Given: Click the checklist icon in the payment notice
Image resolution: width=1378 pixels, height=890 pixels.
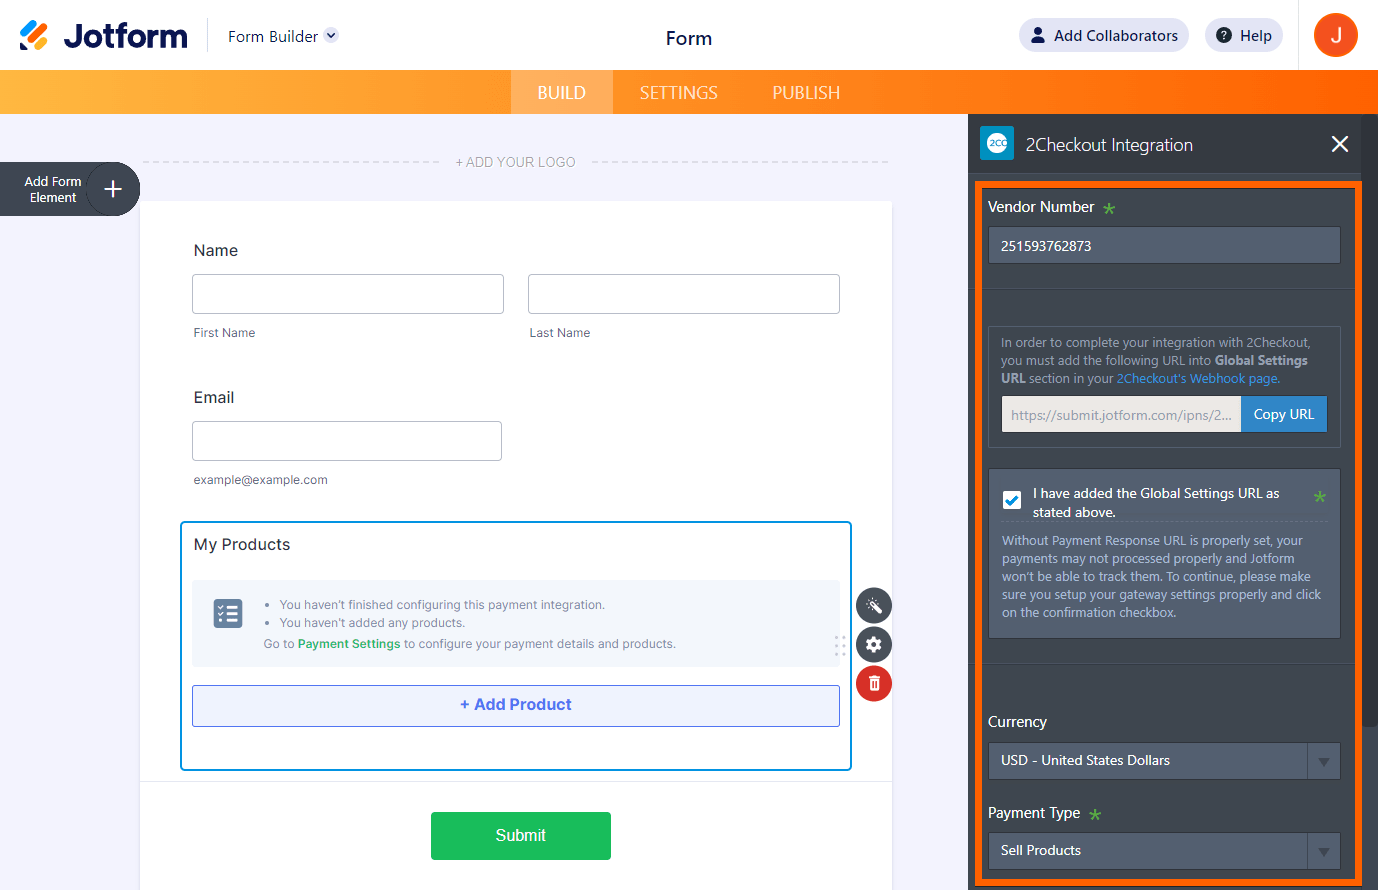Looking at the screenshot, I should coord(228,613).
